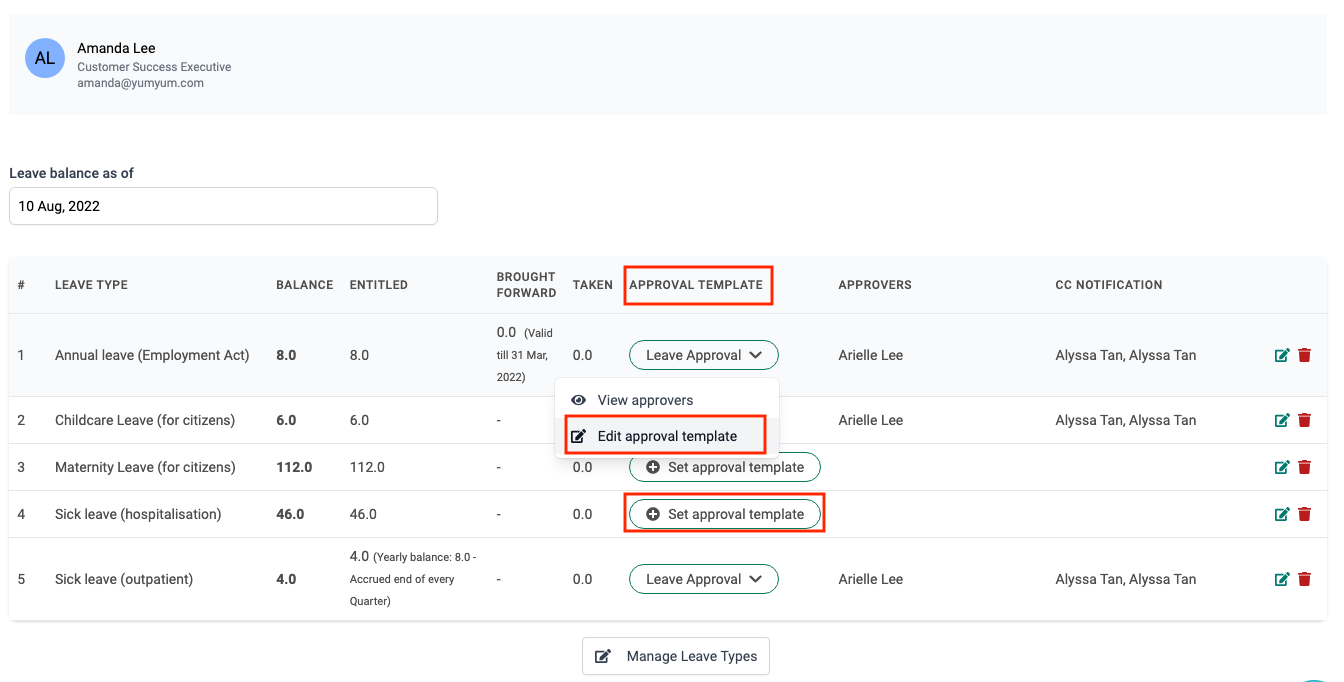Open Leave Approval dropdown for Sick leave (outpatient)
Viewport: 1344px width, 682px height.
[703, 579]
